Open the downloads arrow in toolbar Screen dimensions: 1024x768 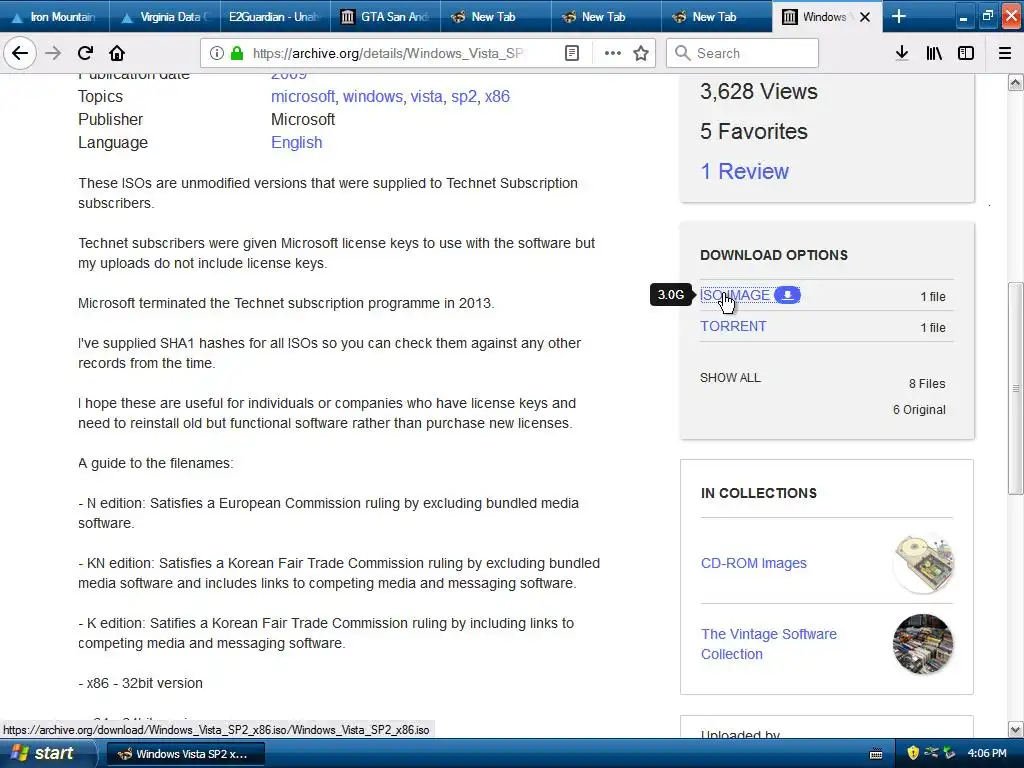pyautogui.click(x=901, y=53)
